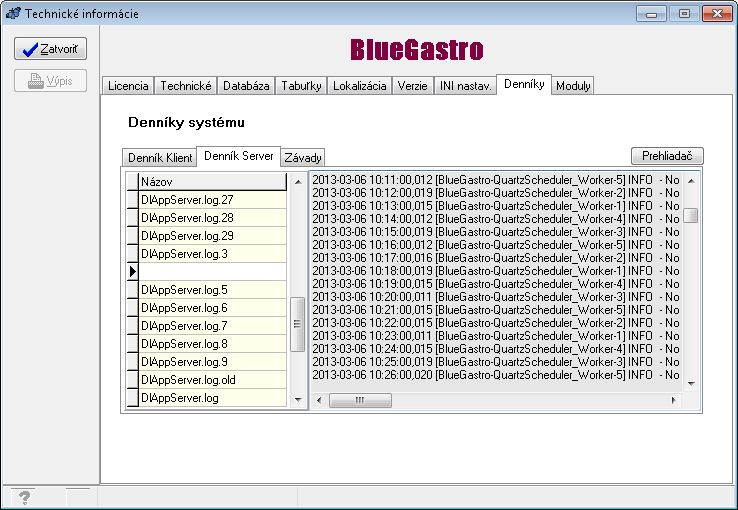Click the log viewer vertical scroll thumb
This screenshot has width=738, height=510.
coord(691,215)
